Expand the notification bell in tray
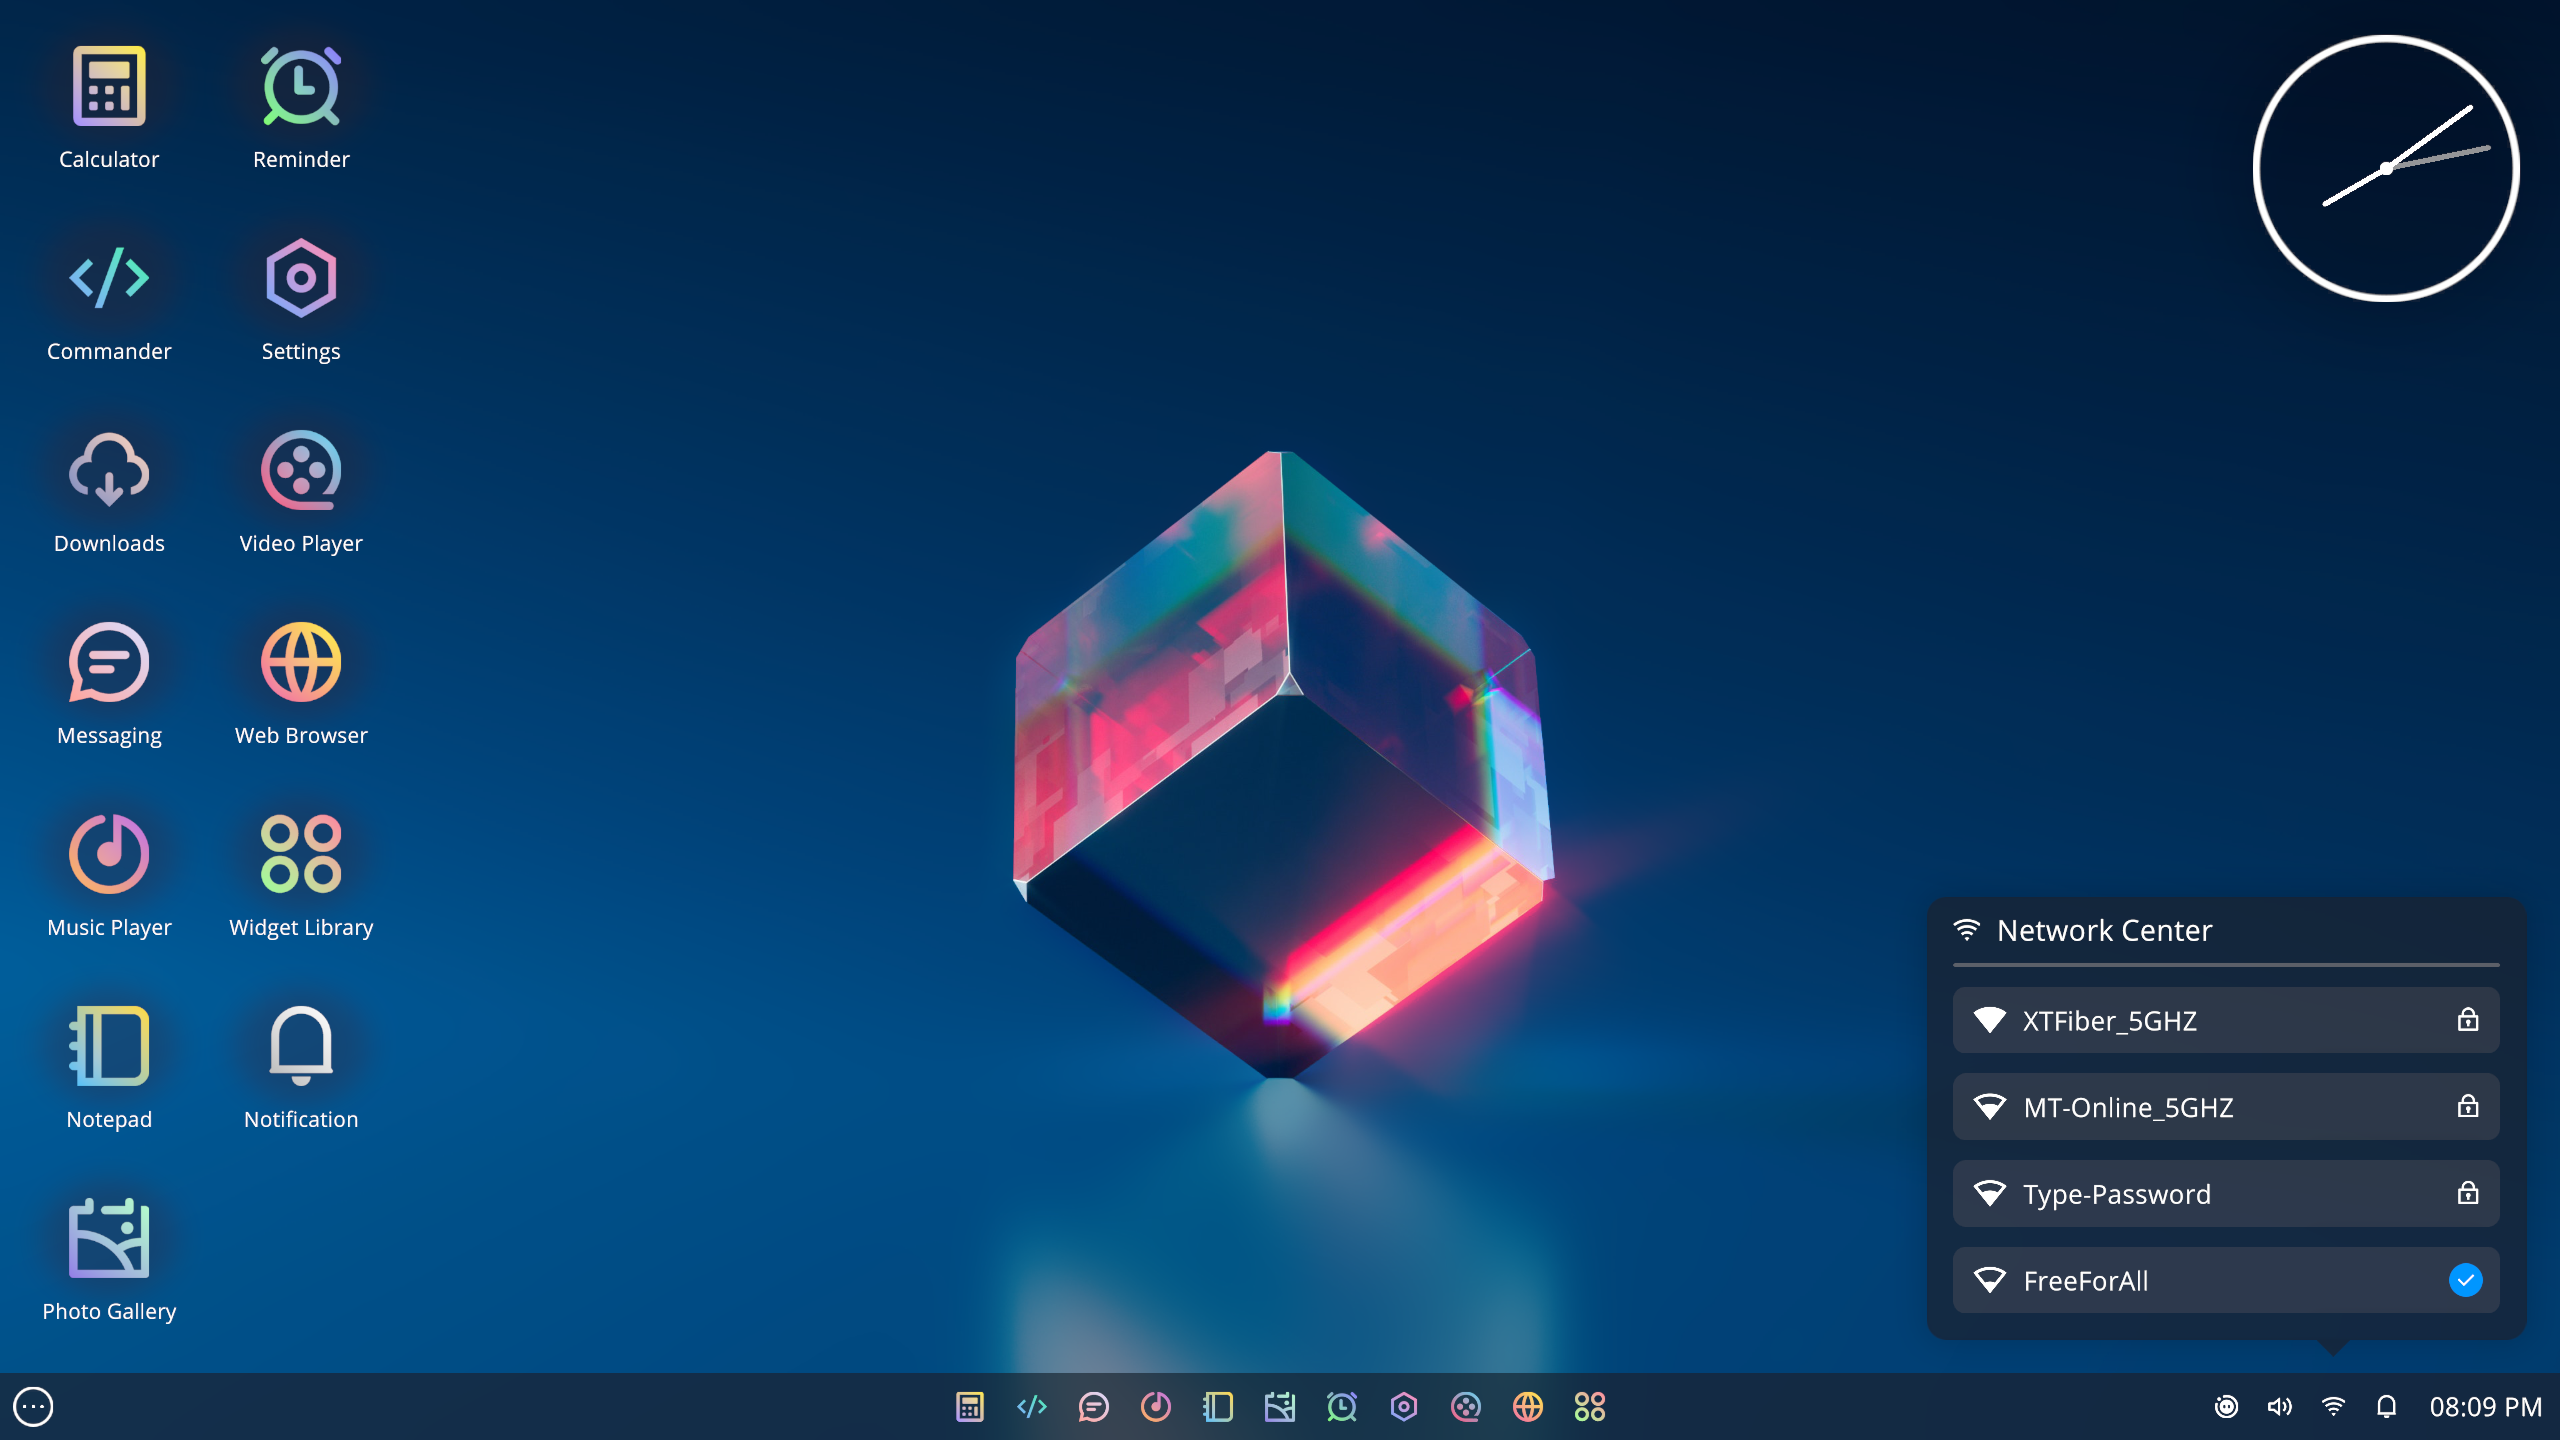 2387,1407
